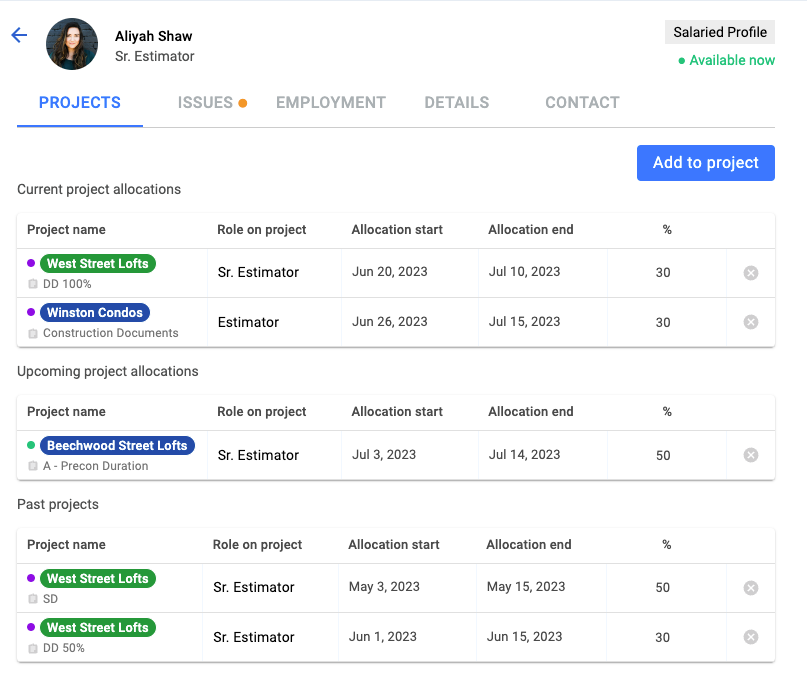Open Aliyah Shaw's profile photo
This screenshot has width=807, height=674.
[x=72, y=44]
